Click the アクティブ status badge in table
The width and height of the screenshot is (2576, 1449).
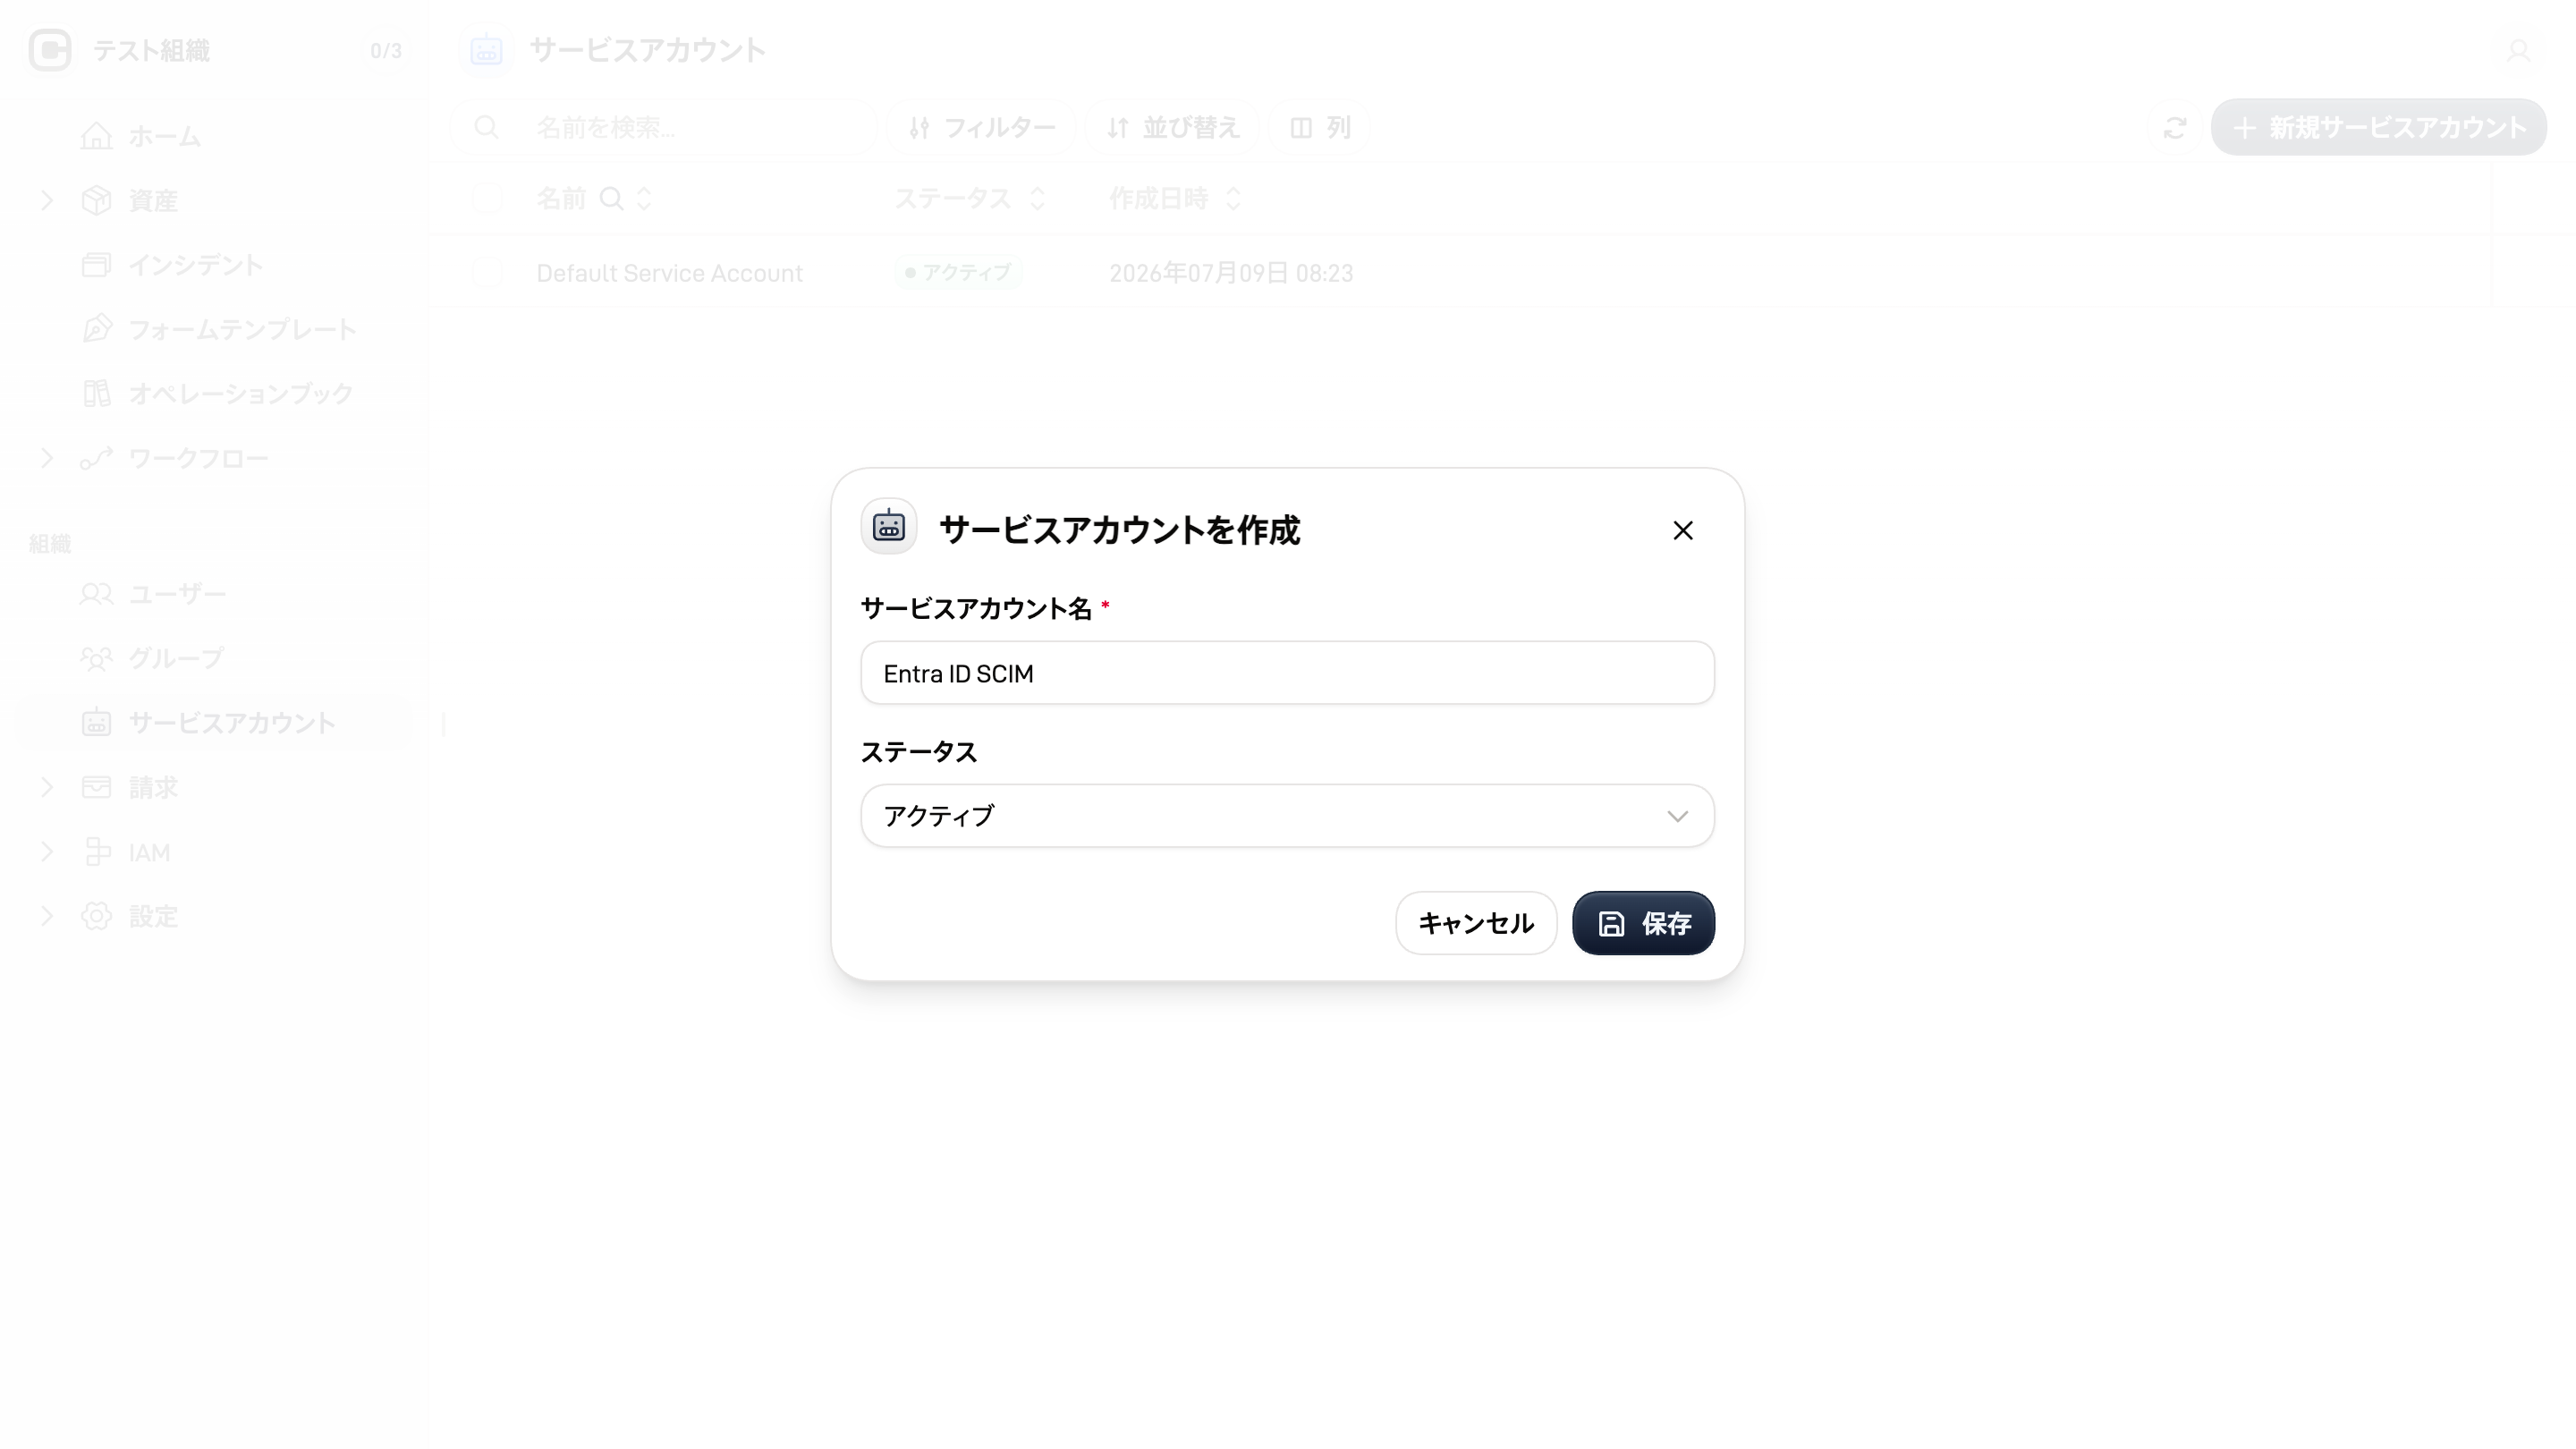point(958,272)
